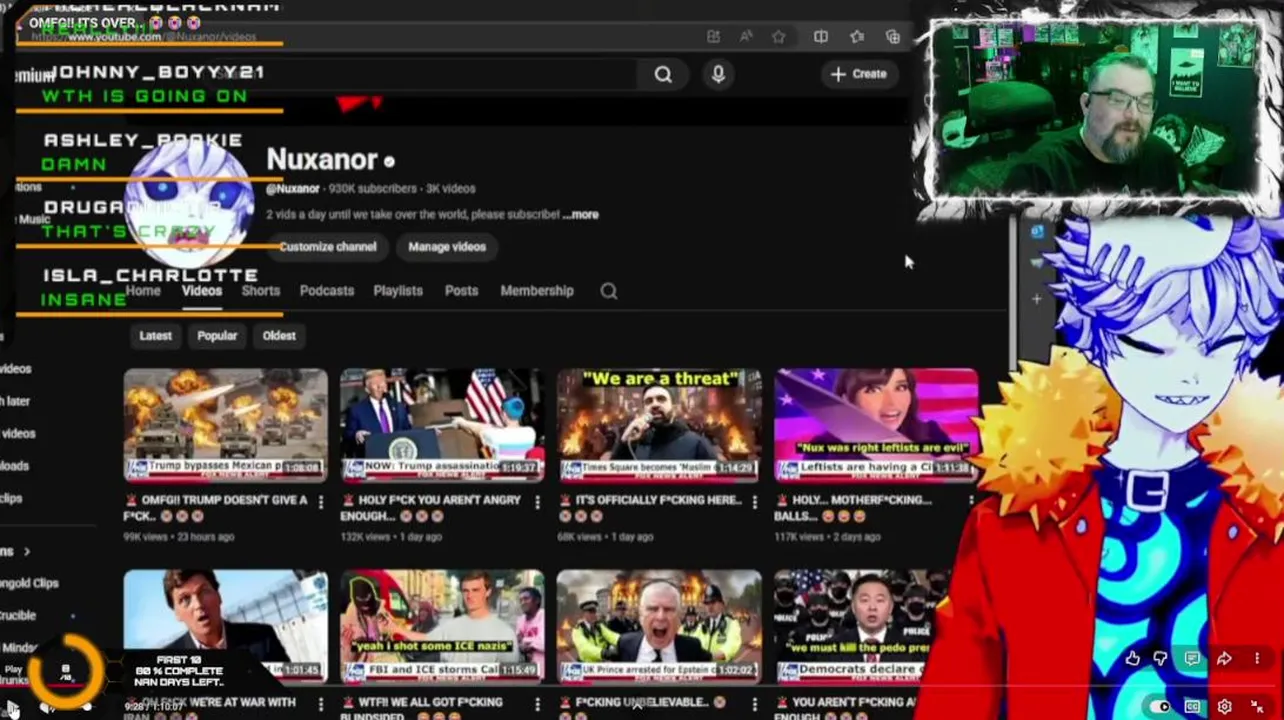Viewport: 1284px width, 720px height.
Task: Open options for HOLY F*CK YOU AREN'T ANGRY video
Action: pos(537,501)
